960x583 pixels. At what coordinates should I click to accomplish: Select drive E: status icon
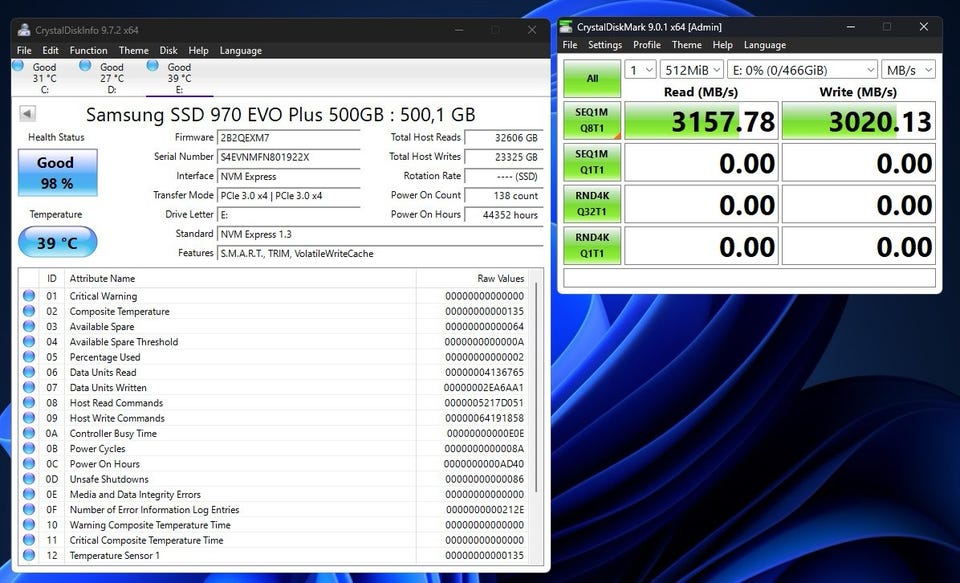(153, 67)
